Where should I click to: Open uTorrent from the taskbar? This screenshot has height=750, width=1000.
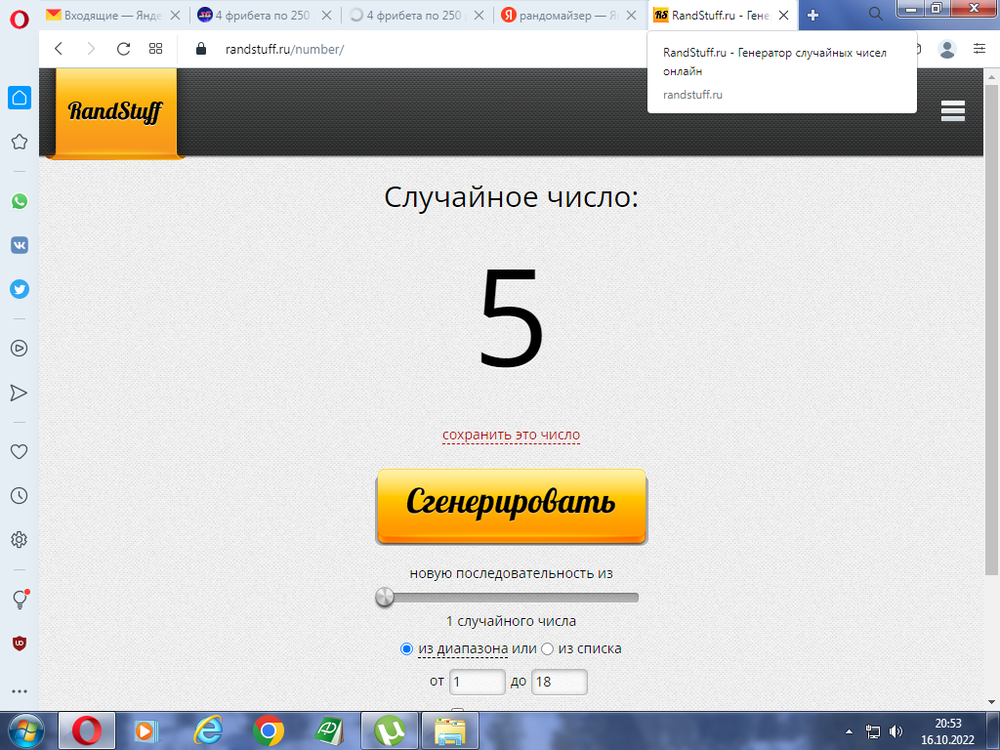[x=390, y=731]
